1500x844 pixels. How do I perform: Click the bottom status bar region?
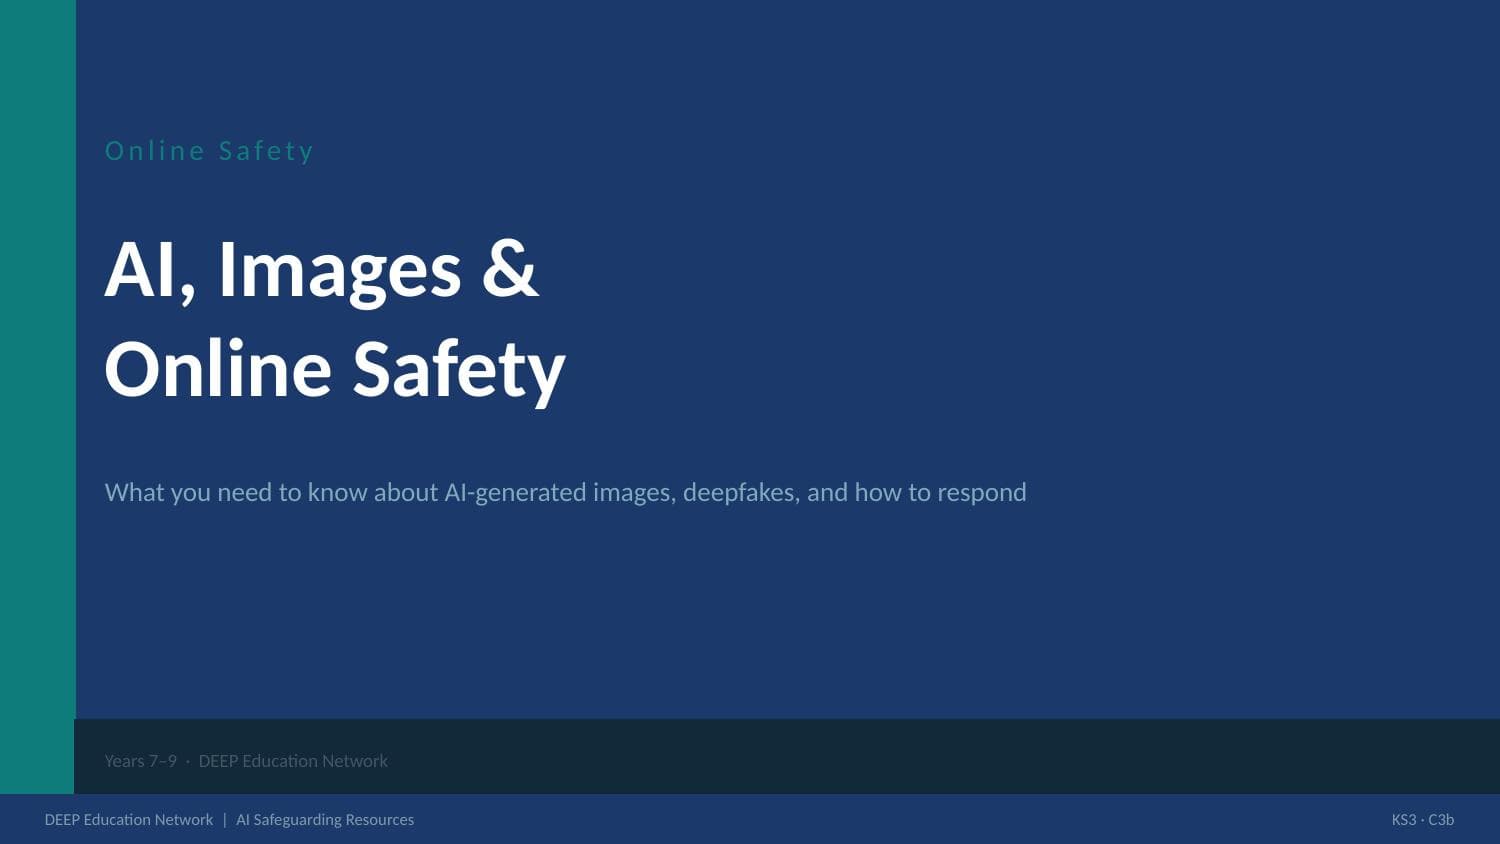[x=750, y=819]
